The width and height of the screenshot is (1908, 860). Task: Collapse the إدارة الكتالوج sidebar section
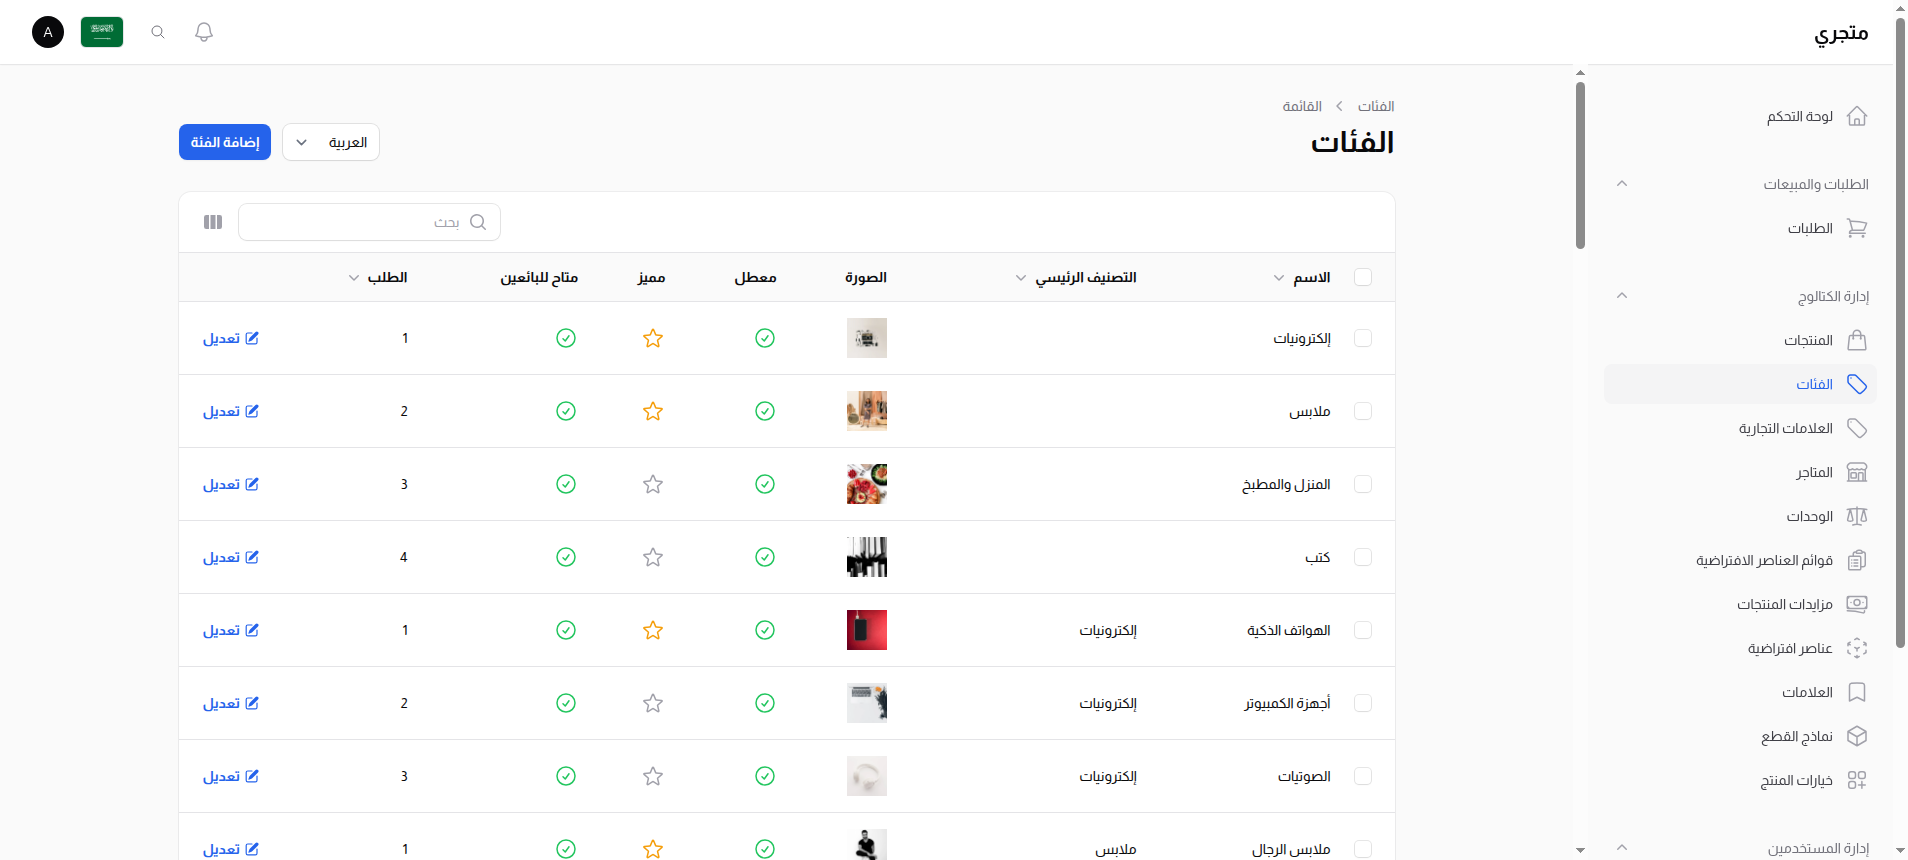coord(1622,296)
